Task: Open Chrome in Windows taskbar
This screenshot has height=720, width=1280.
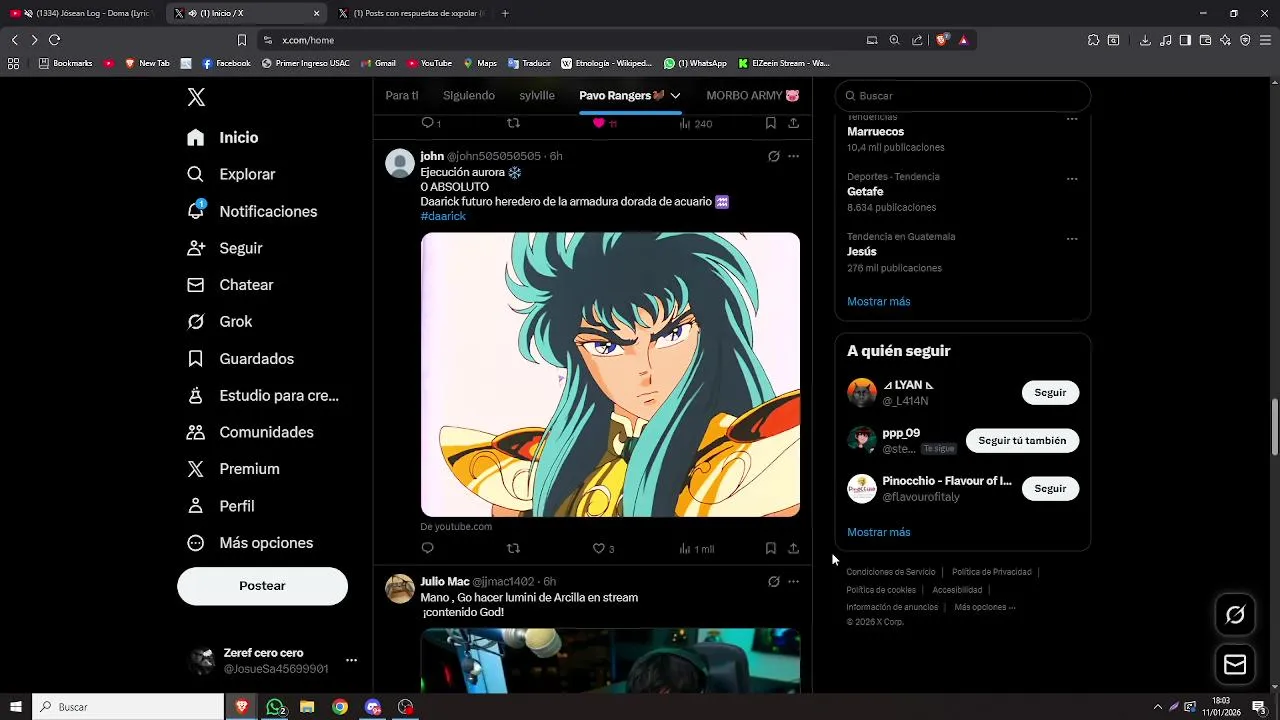Action: (340, 707)
